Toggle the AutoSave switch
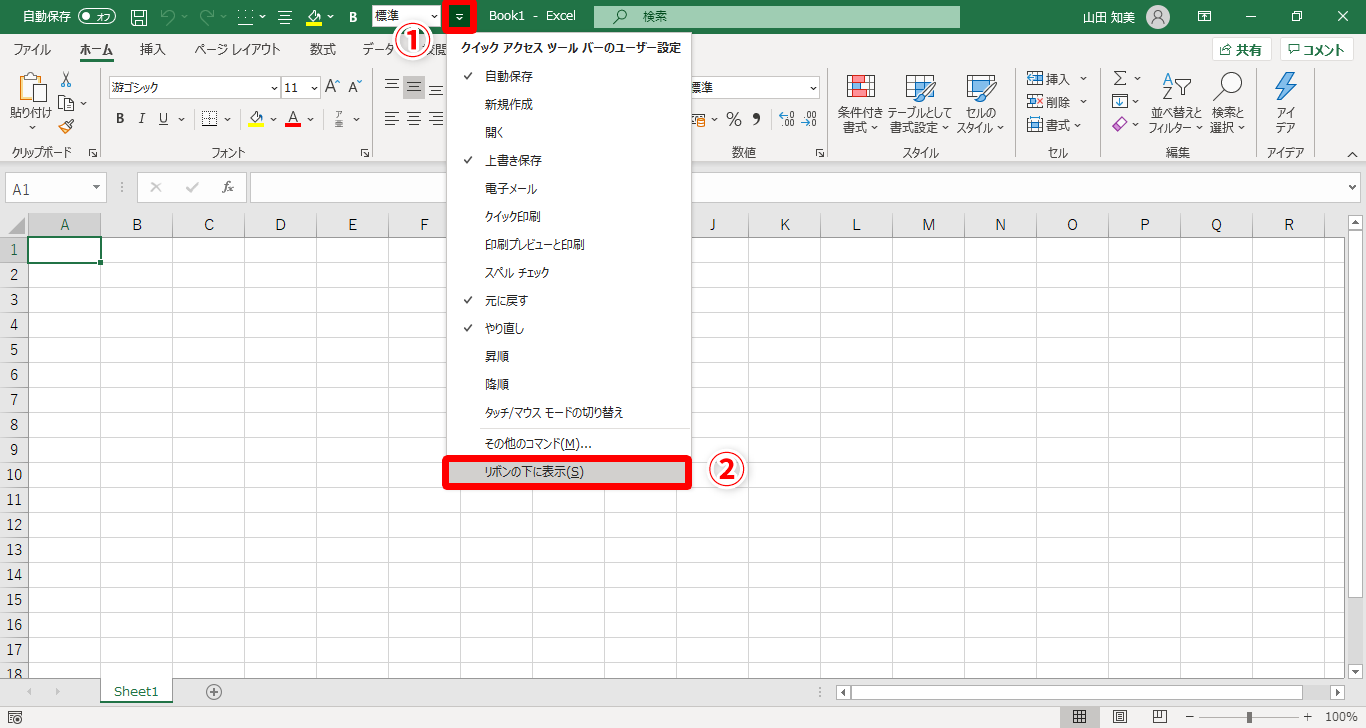The width and height of the screenshot is (1366, 728). pyautogui.click(x=97, y=17)
